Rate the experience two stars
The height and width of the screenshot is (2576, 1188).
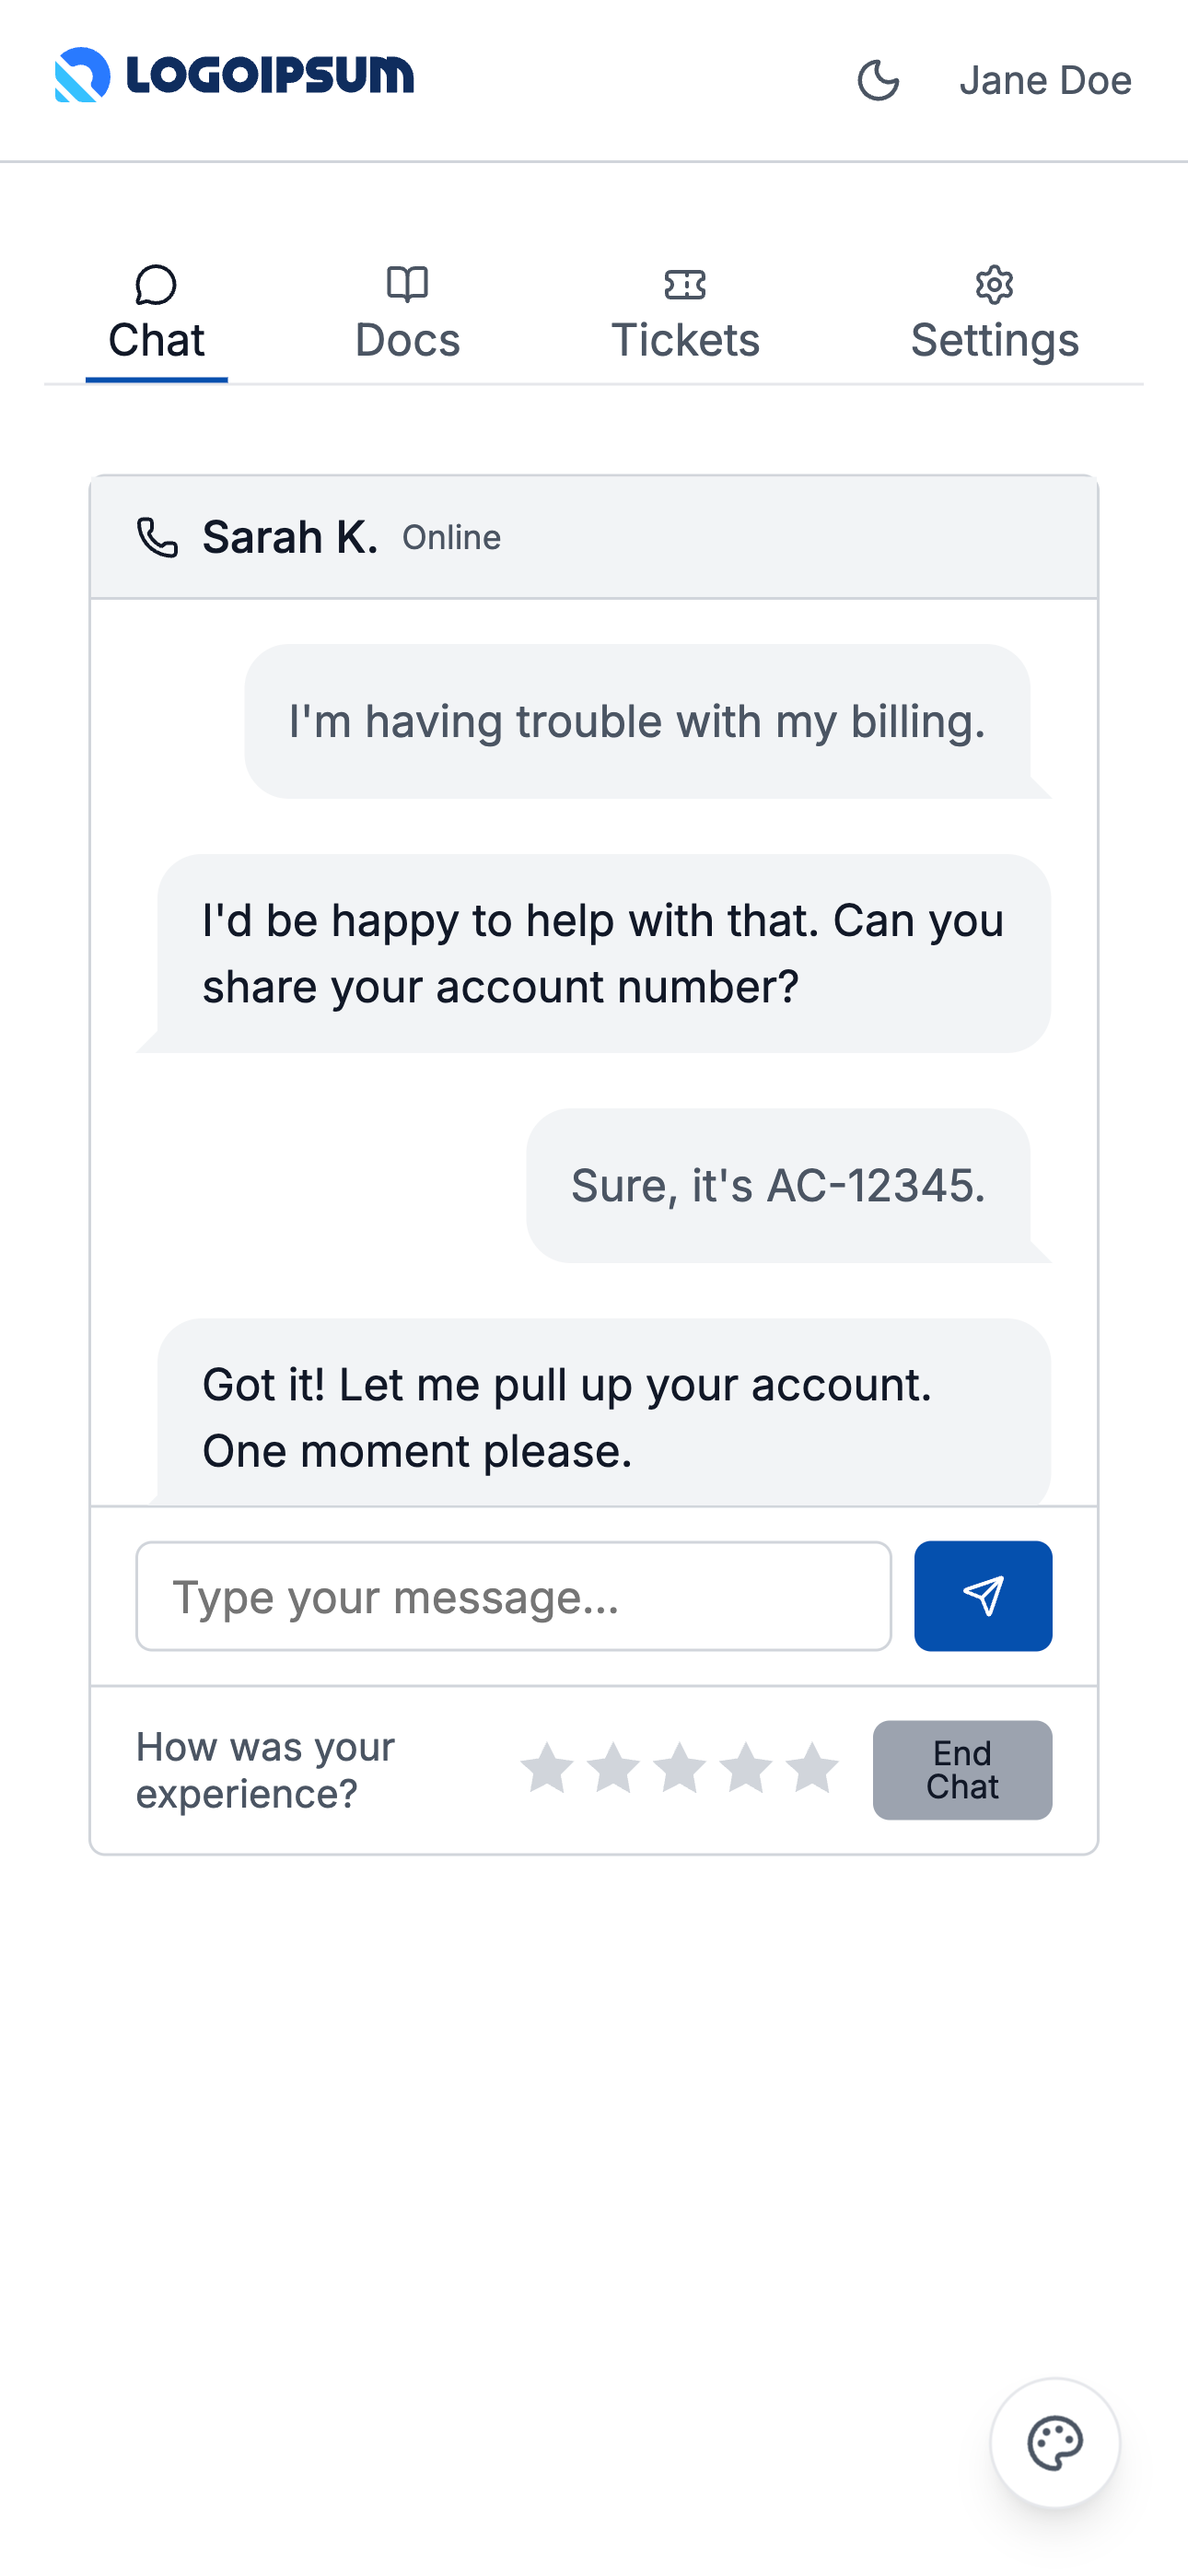[x=613, y=1768]
